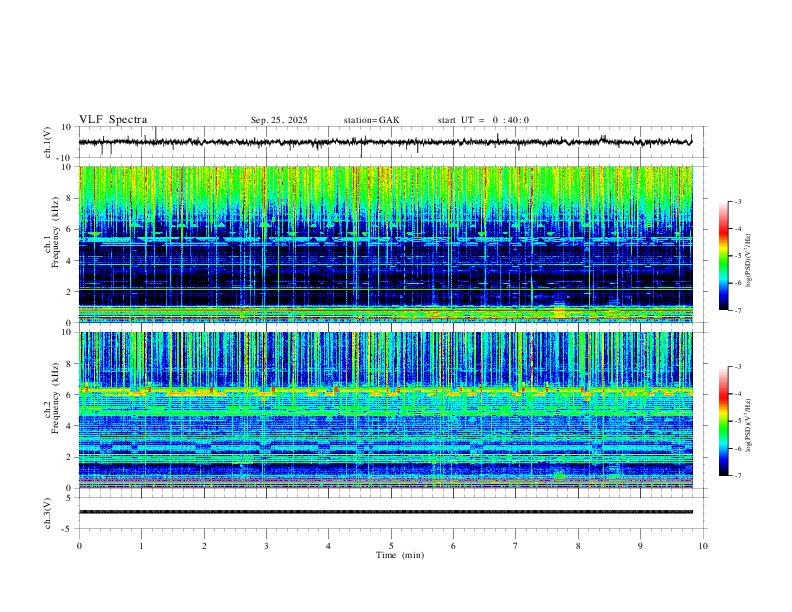Click the "station=GAK" header text

pyautogui.click(x=371, y=120)
